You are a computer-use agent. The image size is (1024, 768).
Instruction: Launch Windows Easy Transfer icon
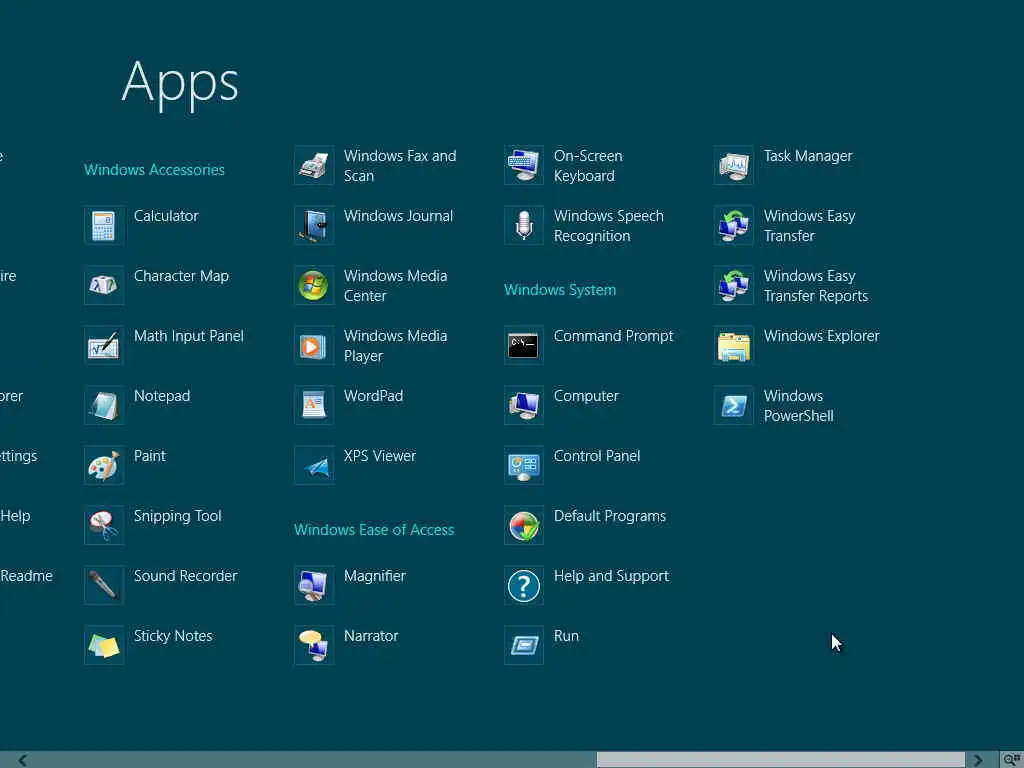tap(734, 225)
